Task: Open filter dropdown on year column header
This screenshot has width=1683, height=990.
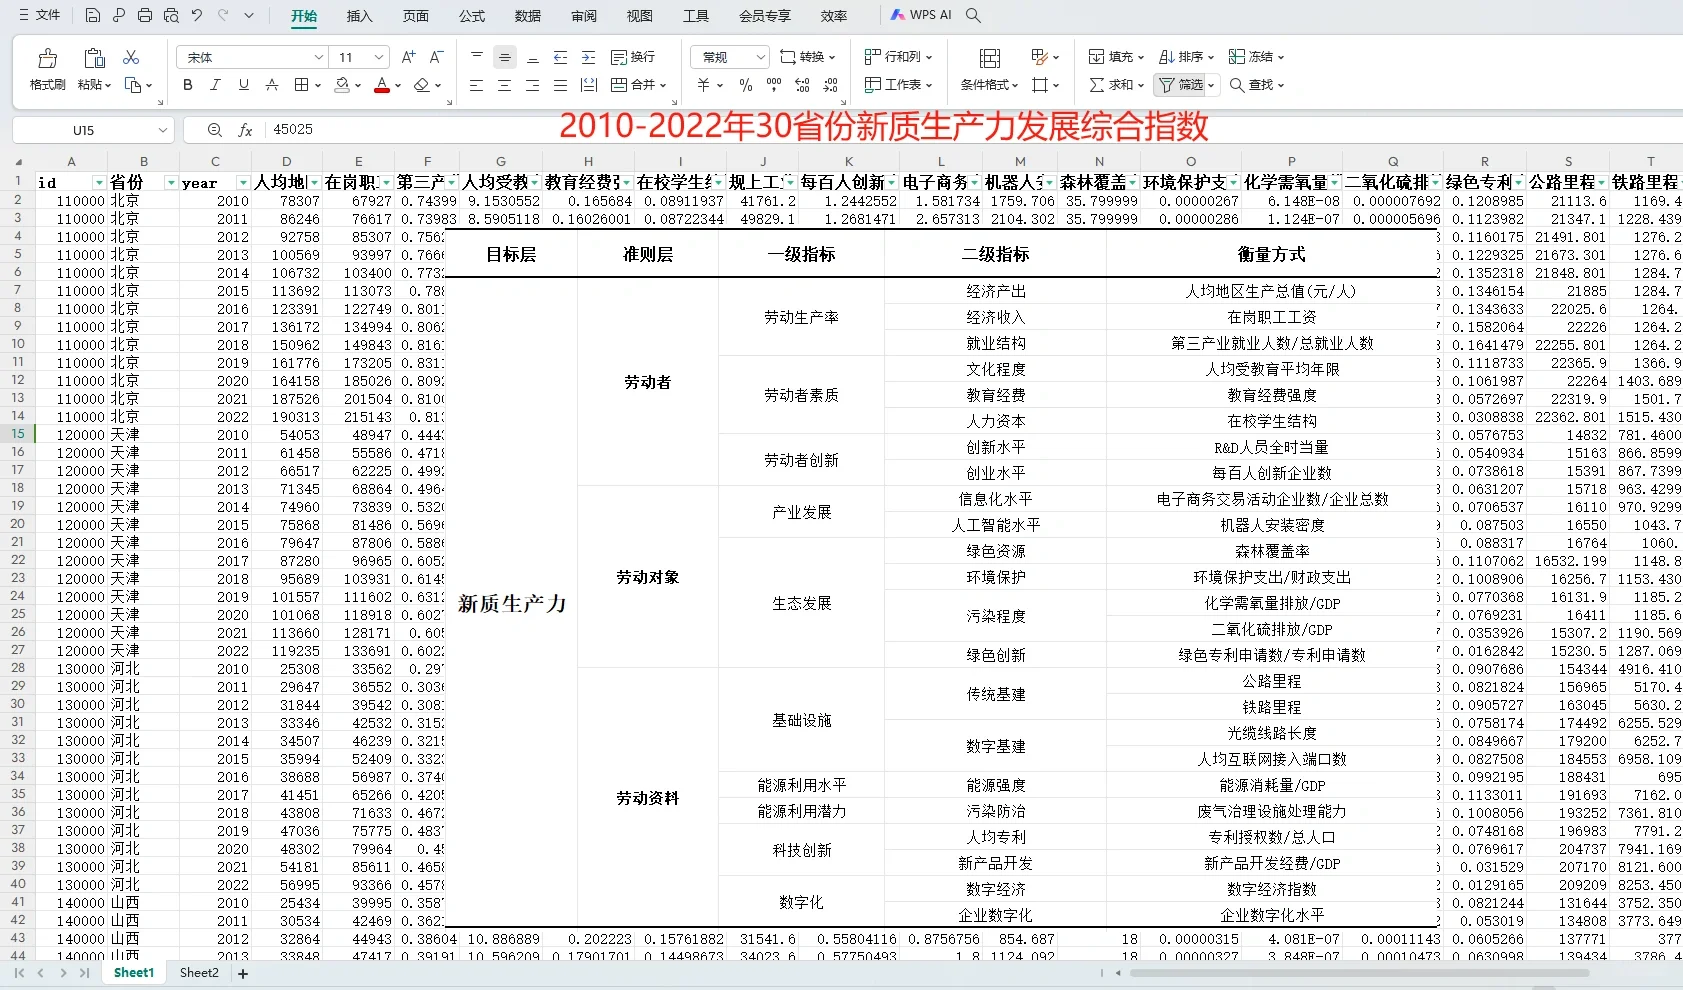Action: [x=243, y=183]
